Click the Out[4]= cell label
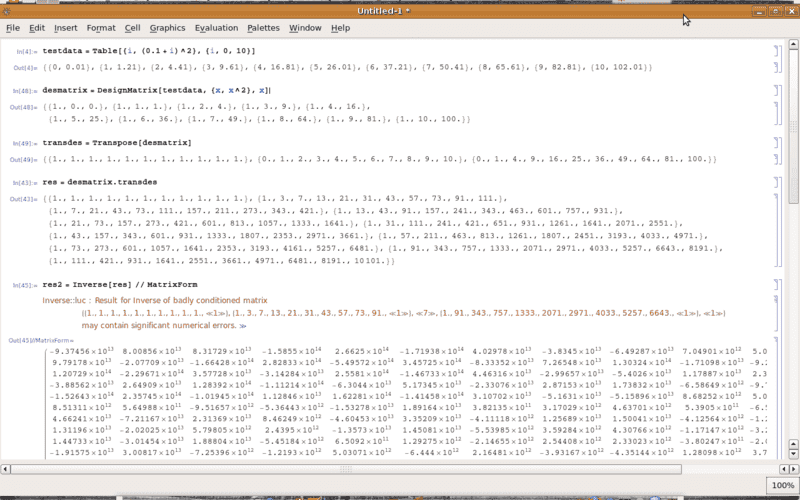 click(x=26, y=68)
